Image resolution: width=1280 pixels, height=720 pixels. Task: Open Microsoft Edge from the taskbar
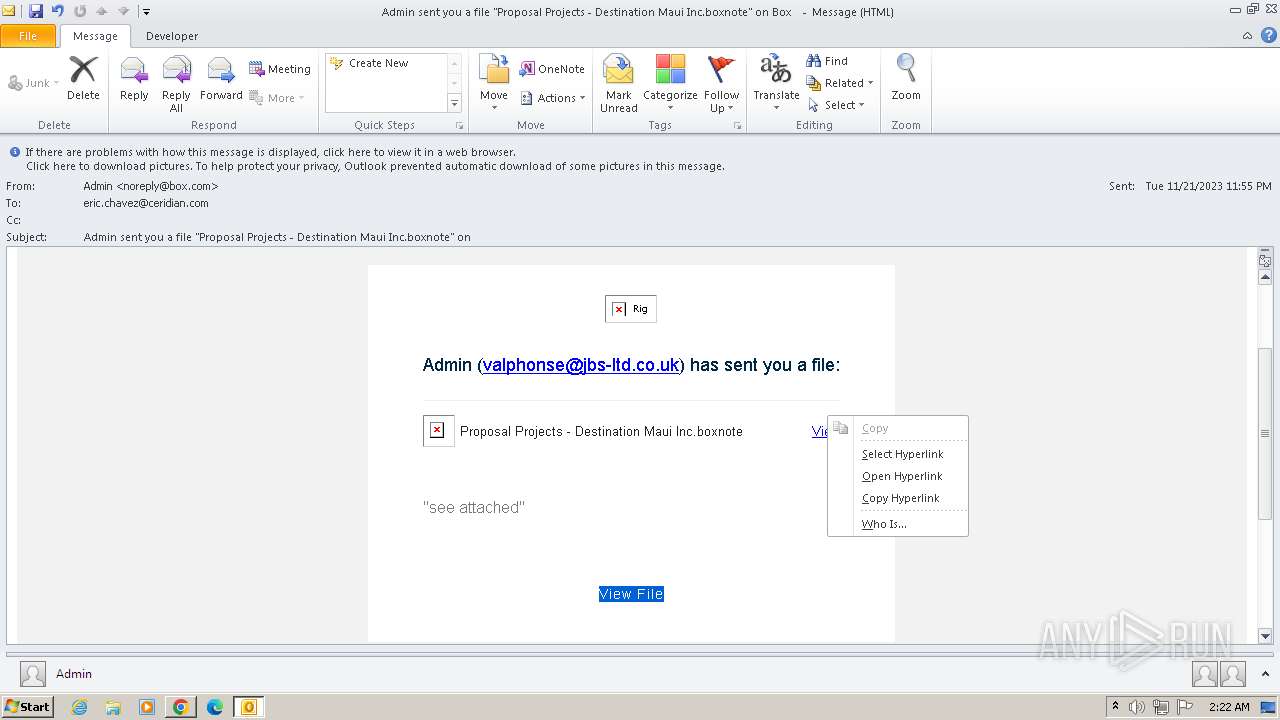(x=215, y=707)
